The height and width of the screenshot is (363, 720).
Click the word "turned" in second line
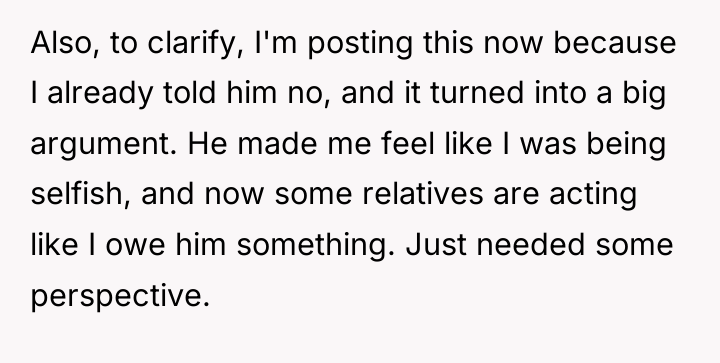[x=477, y=93]
